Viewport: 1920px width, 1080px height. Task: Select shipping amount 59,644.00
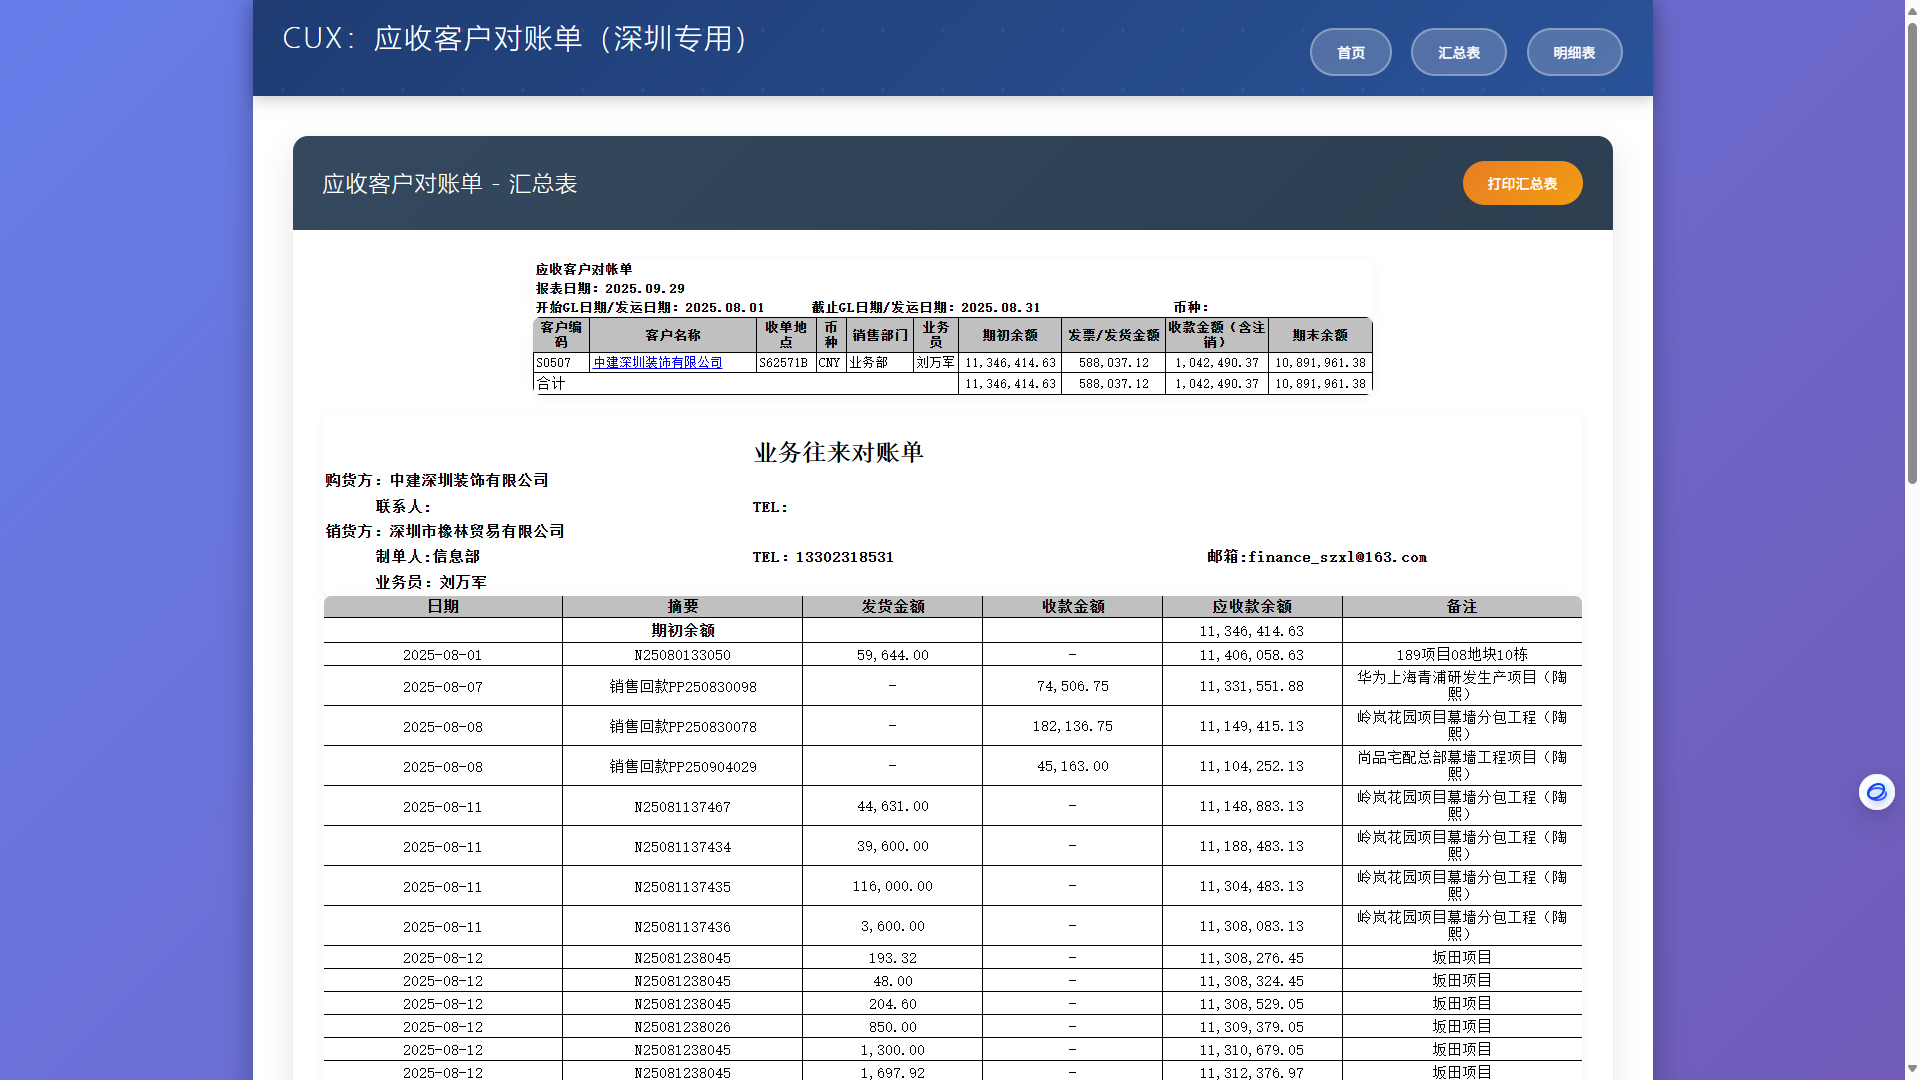pos(892,655)
